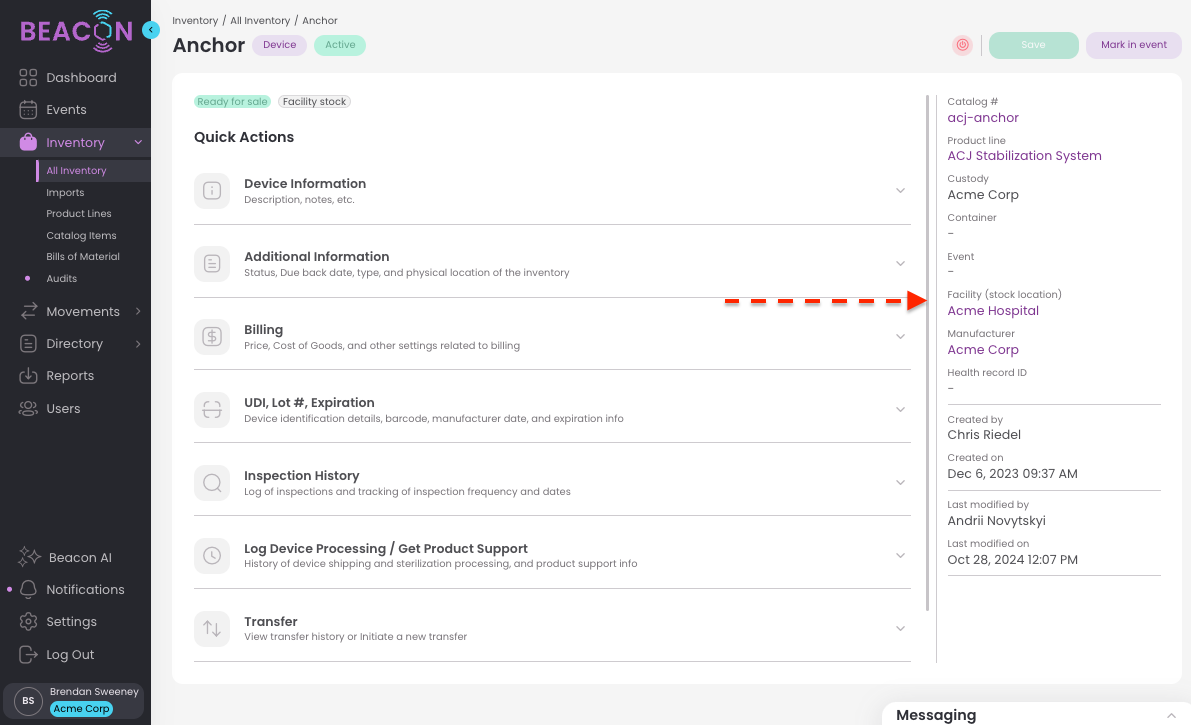Click the BS user avatar
1191x725 pixels.
pyautogui.click(x=28, y=701)
